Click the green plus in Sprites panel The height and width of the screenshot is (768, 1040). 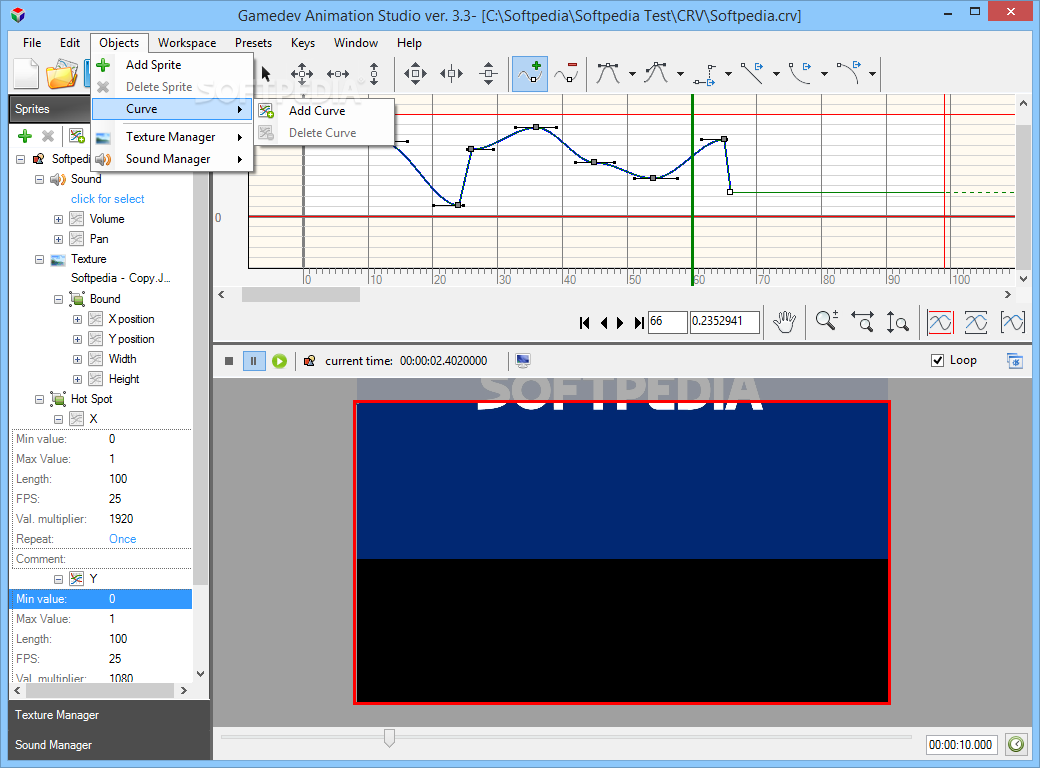coord(25,136)
